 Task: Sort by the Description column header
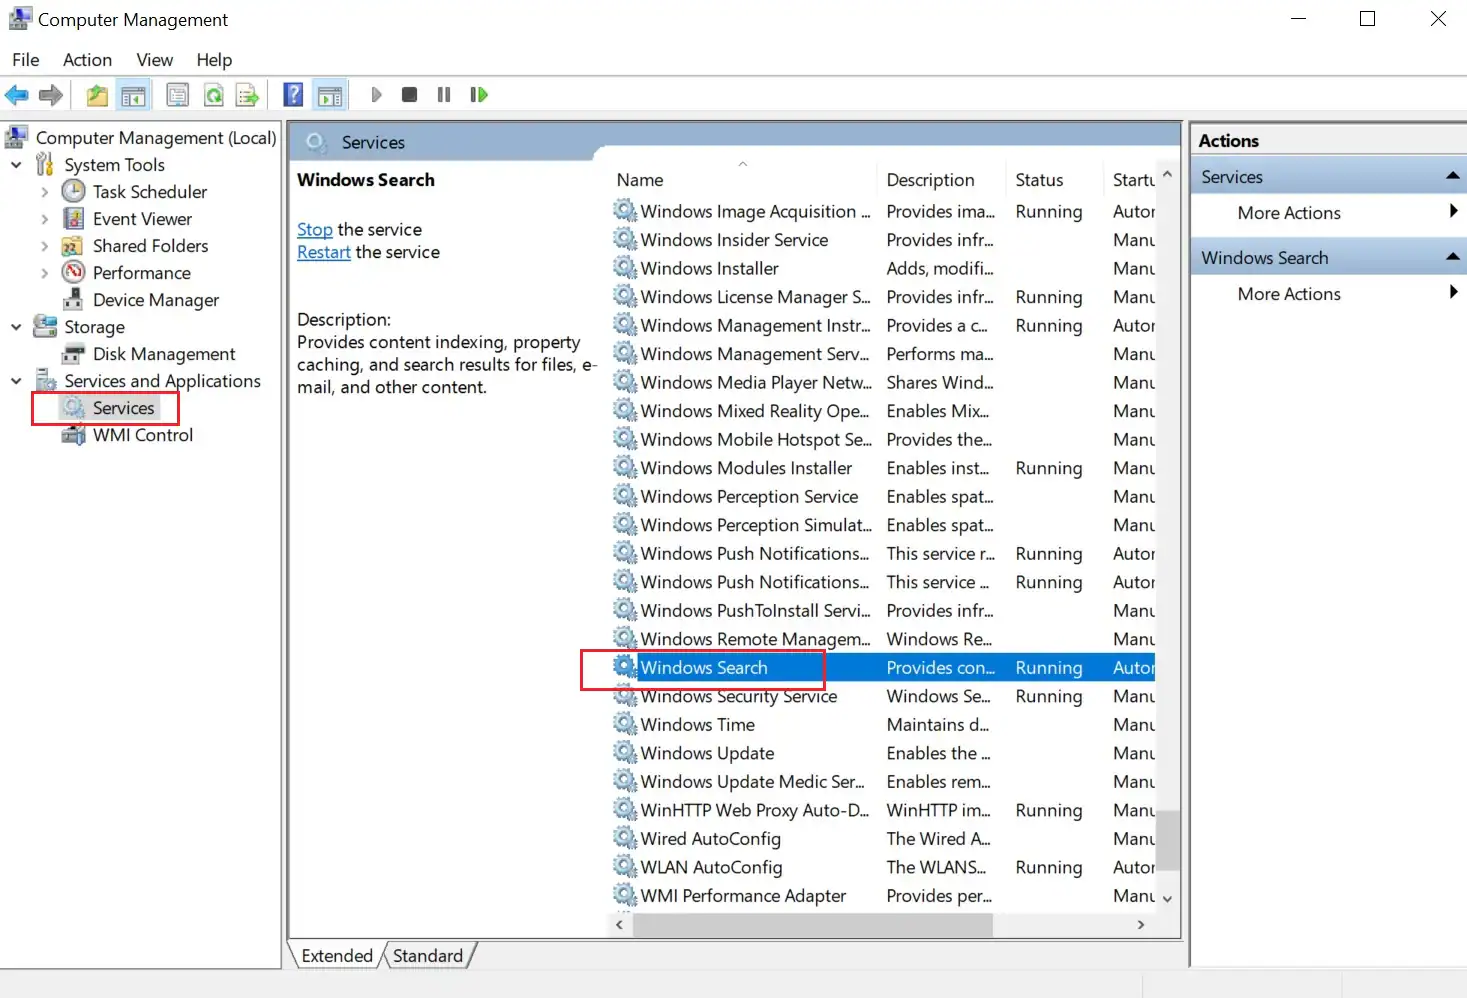[940, 180]
